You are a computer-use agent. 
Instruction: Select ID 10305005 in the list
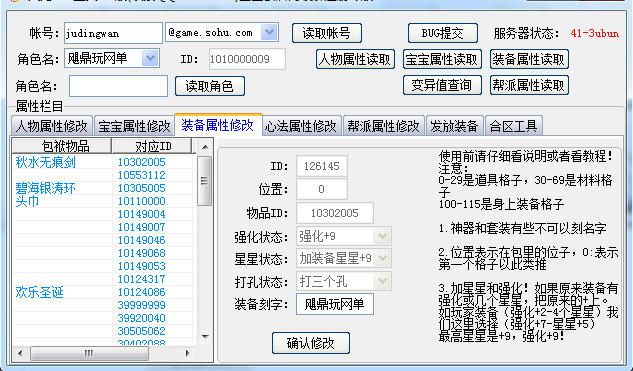(x=142, y=188)
